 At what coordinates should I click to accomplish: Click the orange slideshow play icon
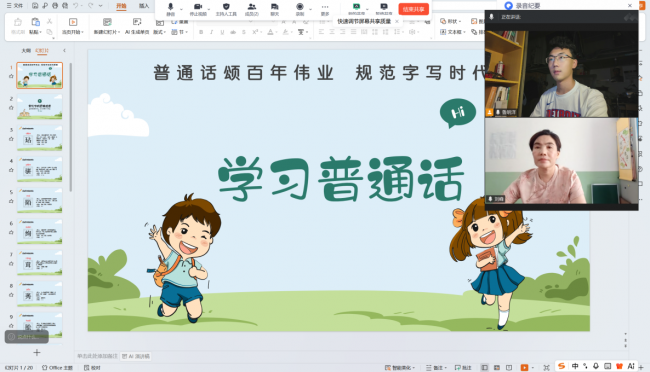coord(524,367)
